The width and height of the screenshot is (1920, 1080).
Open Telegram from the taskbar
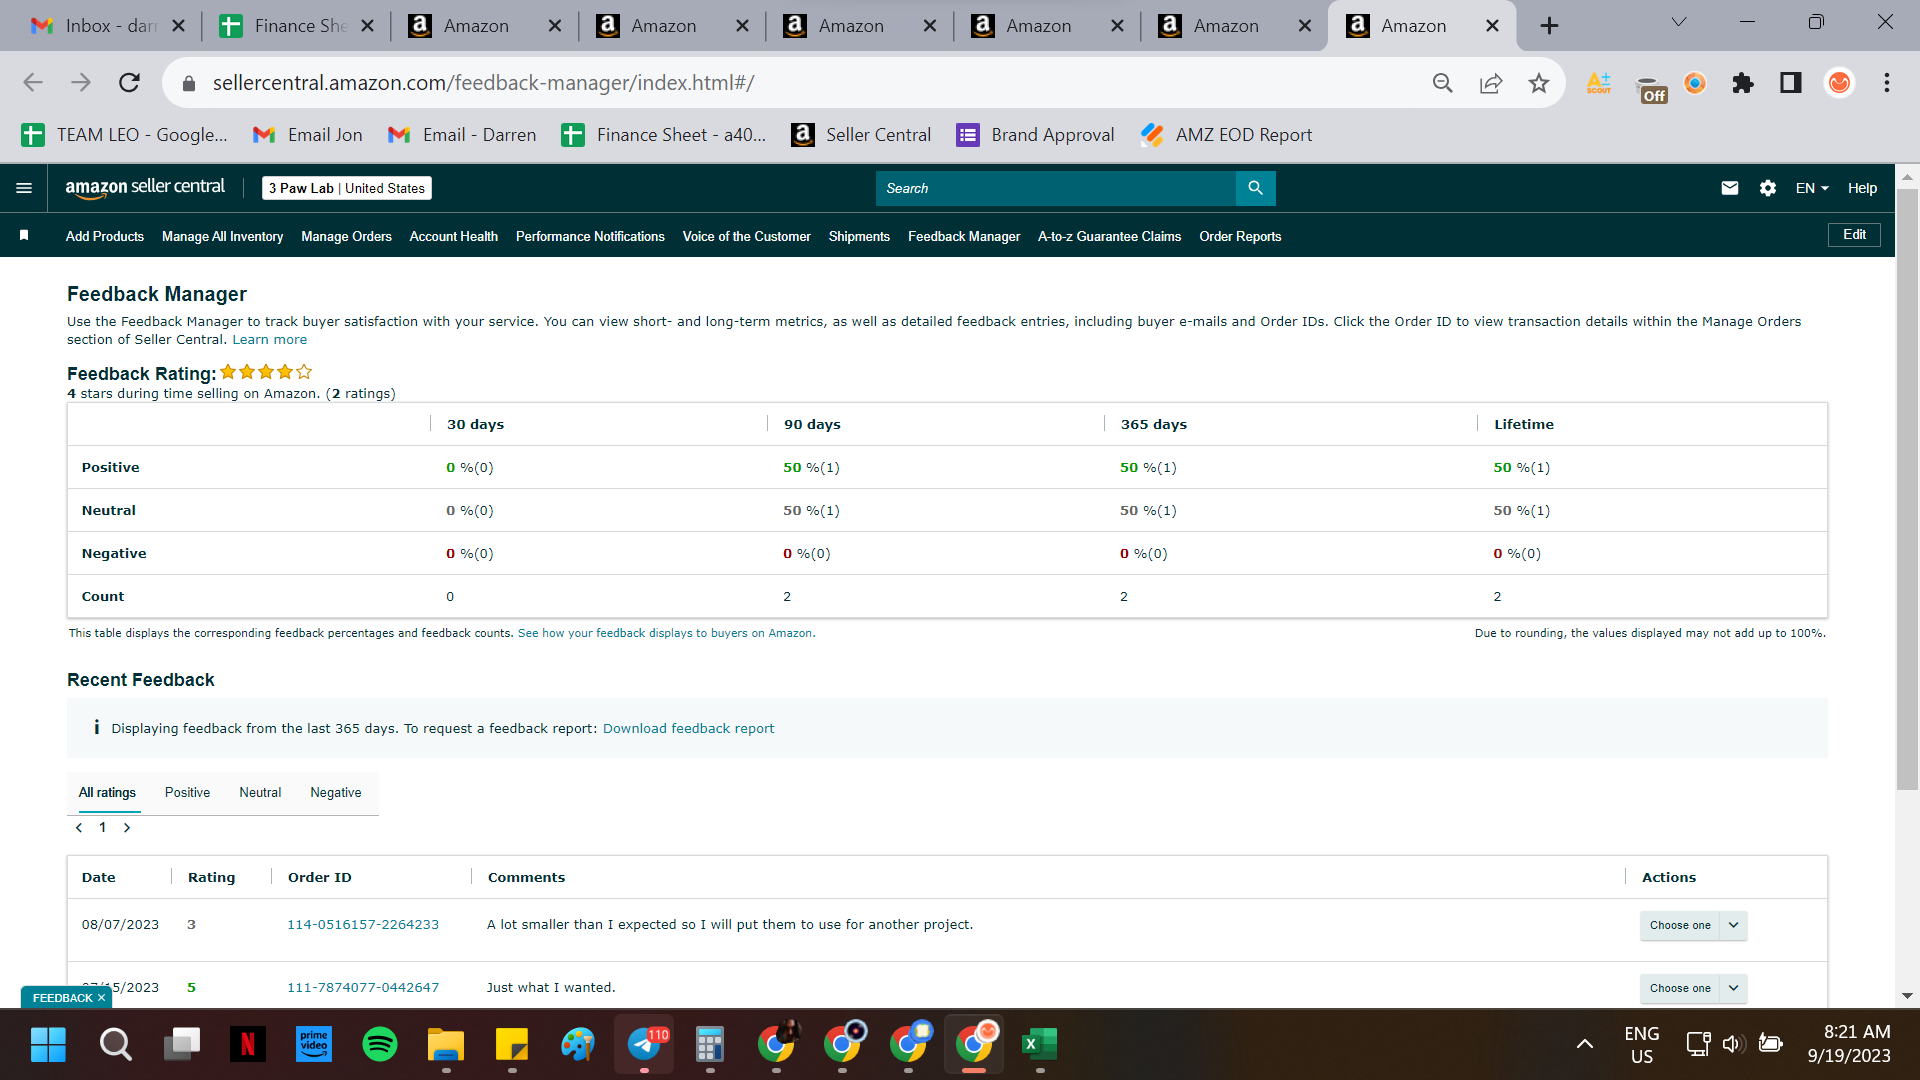(644, 1045)
